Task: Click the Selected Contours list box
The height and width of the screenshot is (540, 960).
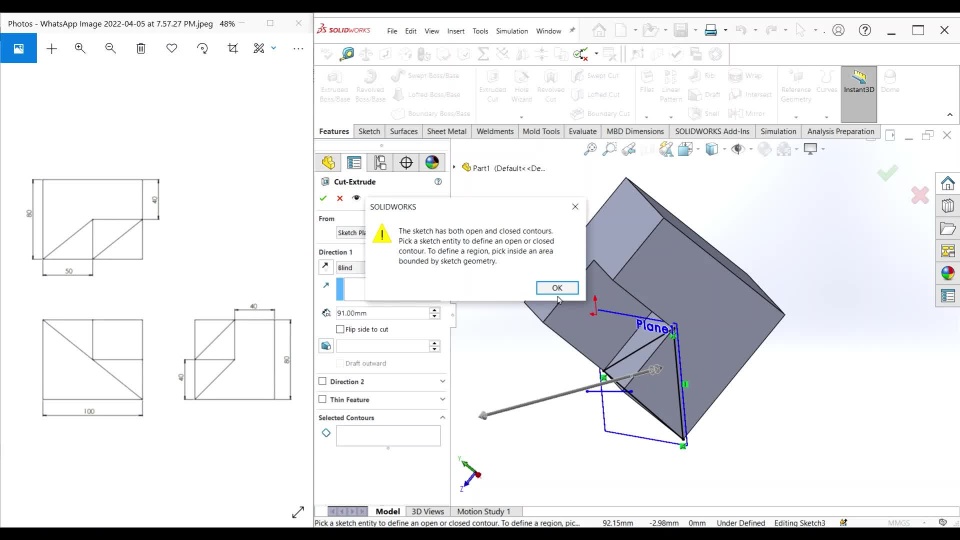Action: coord(388,436)
